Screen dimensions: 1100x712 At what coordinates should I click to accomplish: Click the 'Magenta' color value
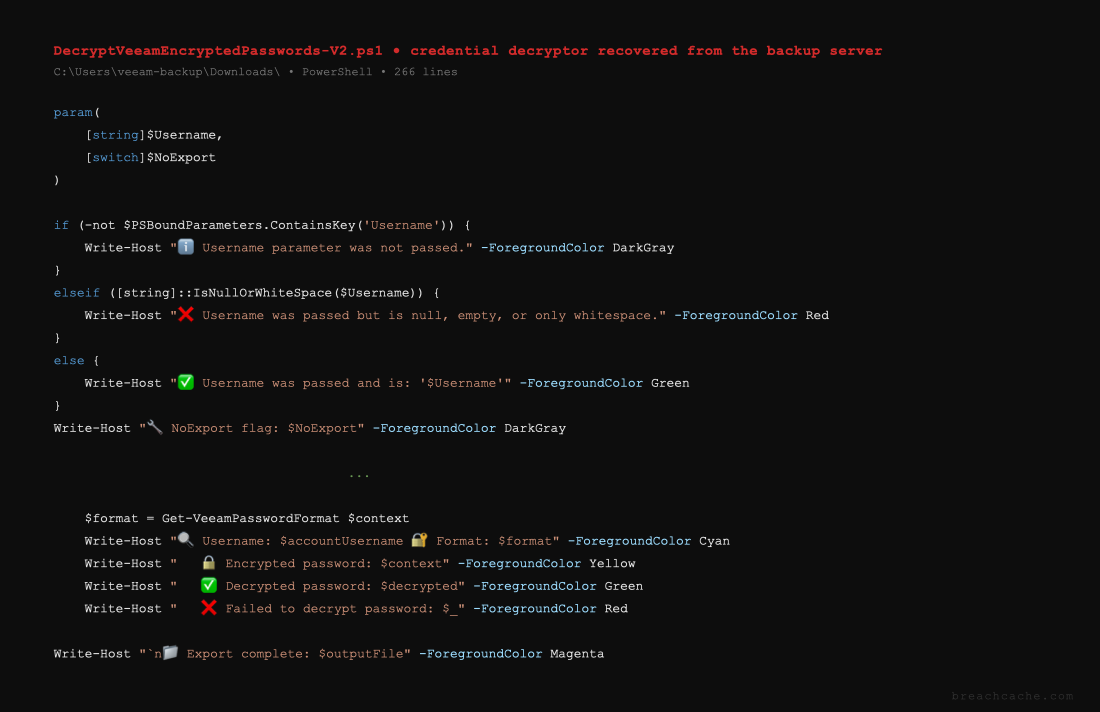coord(577,654)
